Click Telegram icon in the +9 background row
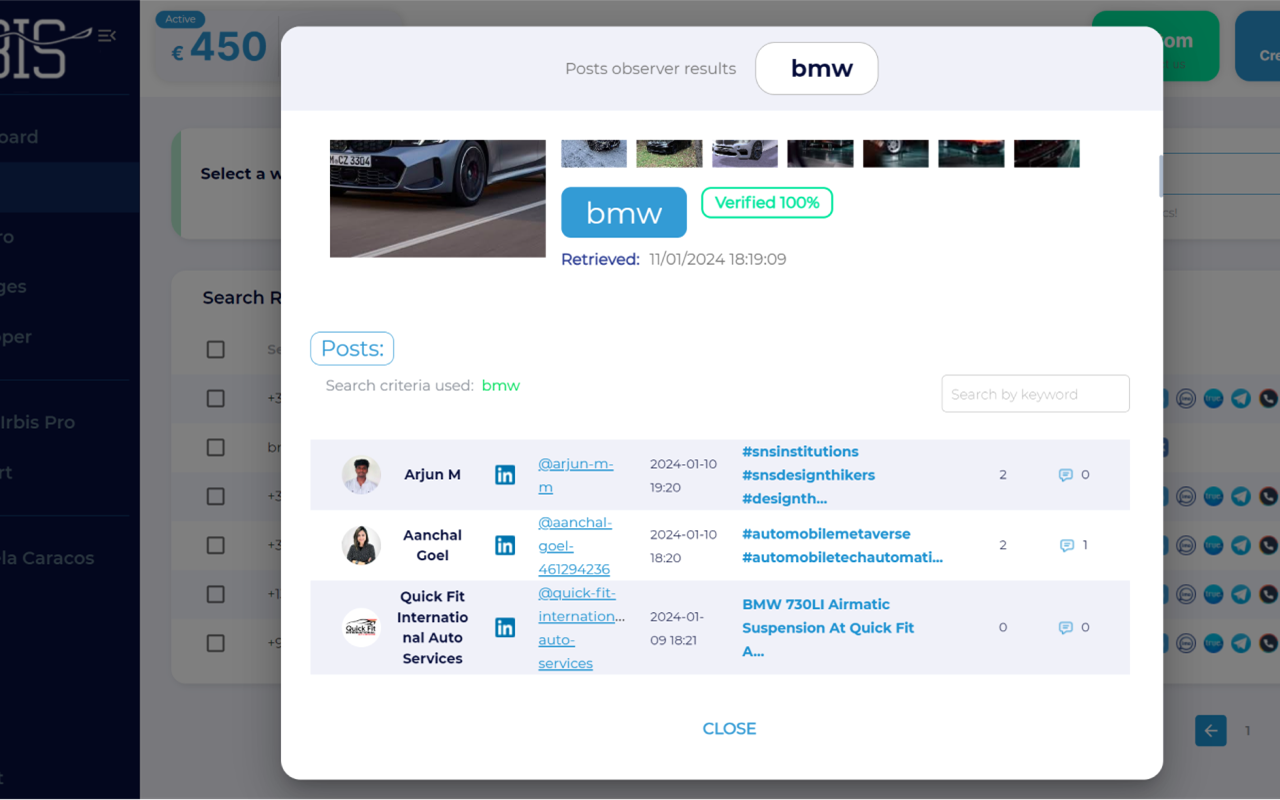The width and height of the screenshot is (1280, 800). 1241,643
